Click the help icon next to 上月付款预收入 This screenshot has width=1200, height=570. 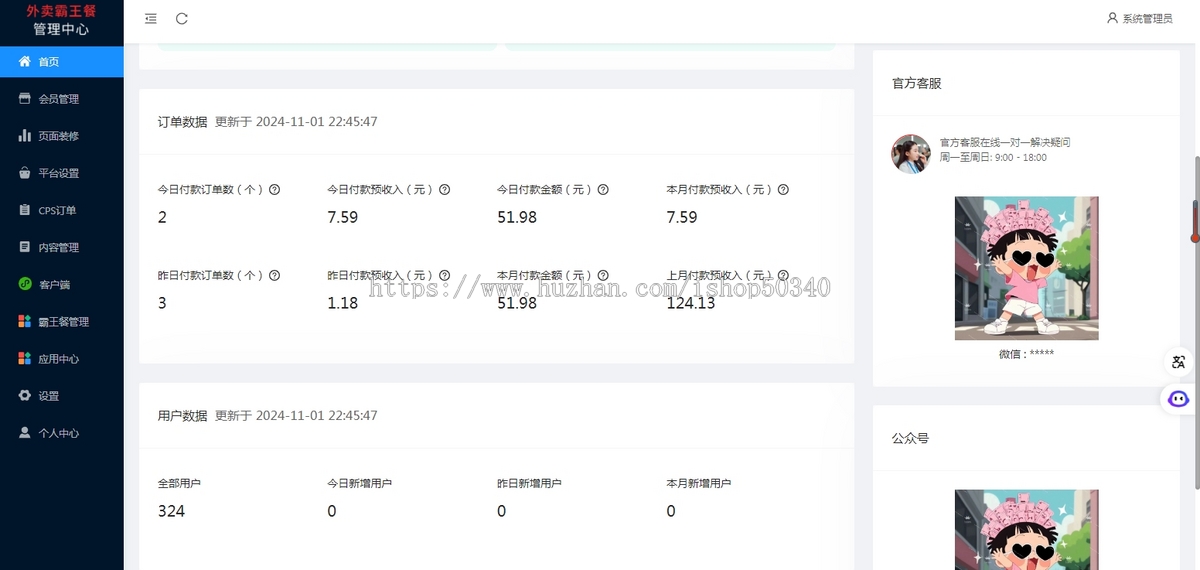click(x=783, y=275)
